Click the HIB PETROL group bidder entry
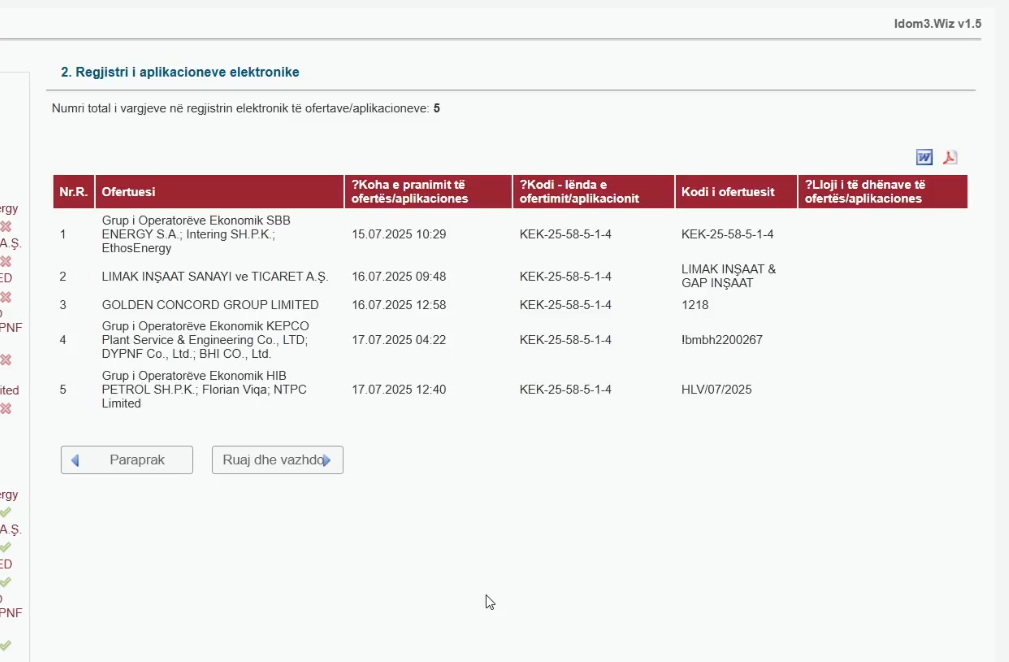The width and height of the screenshot is (1009, 662). pyautogui.click(x=195, y=390)
